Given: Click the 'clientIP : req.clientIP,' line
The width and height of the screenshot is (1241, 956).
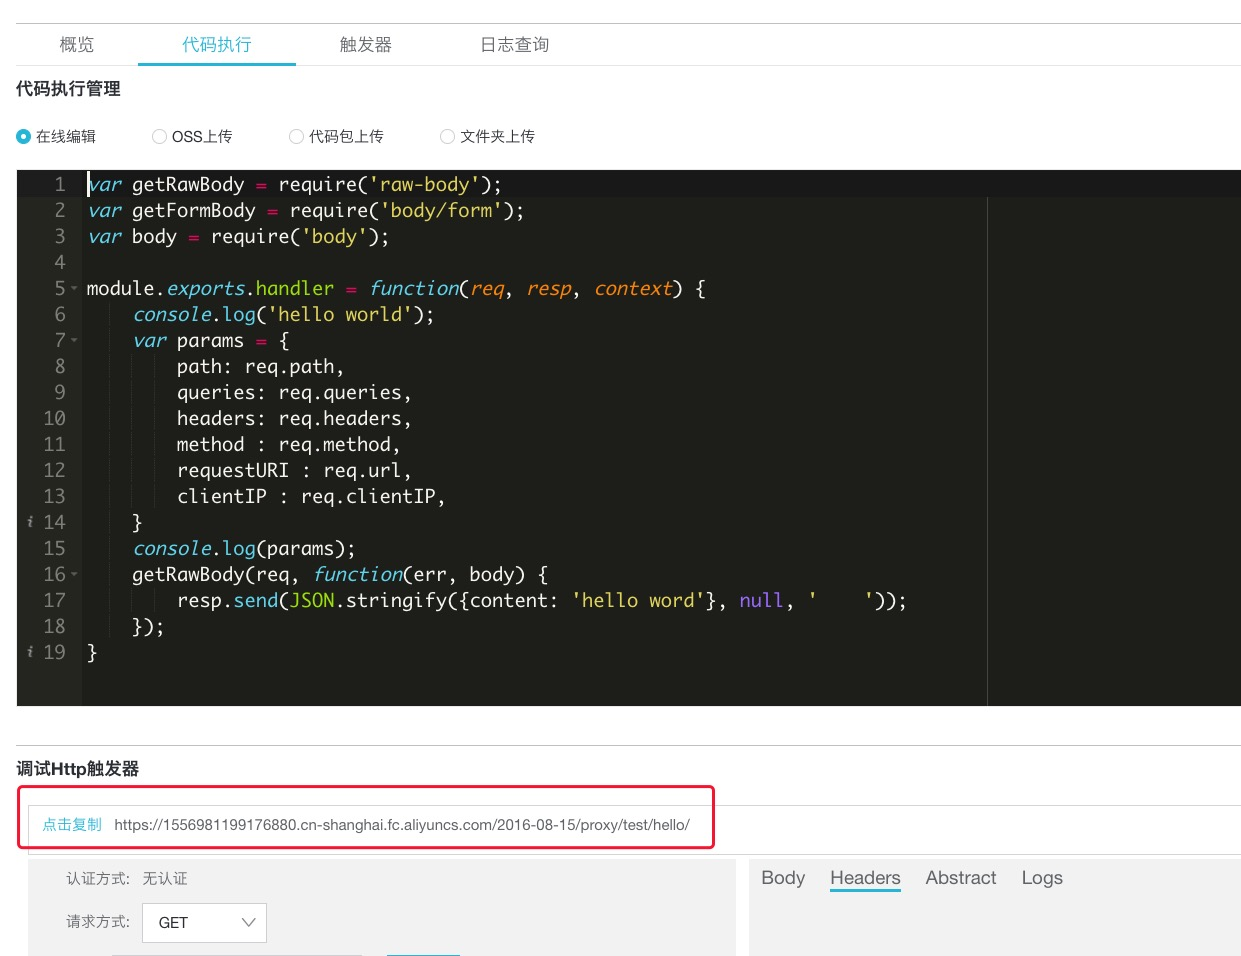Looking at the screenshot, I should (x=311, y=497).
